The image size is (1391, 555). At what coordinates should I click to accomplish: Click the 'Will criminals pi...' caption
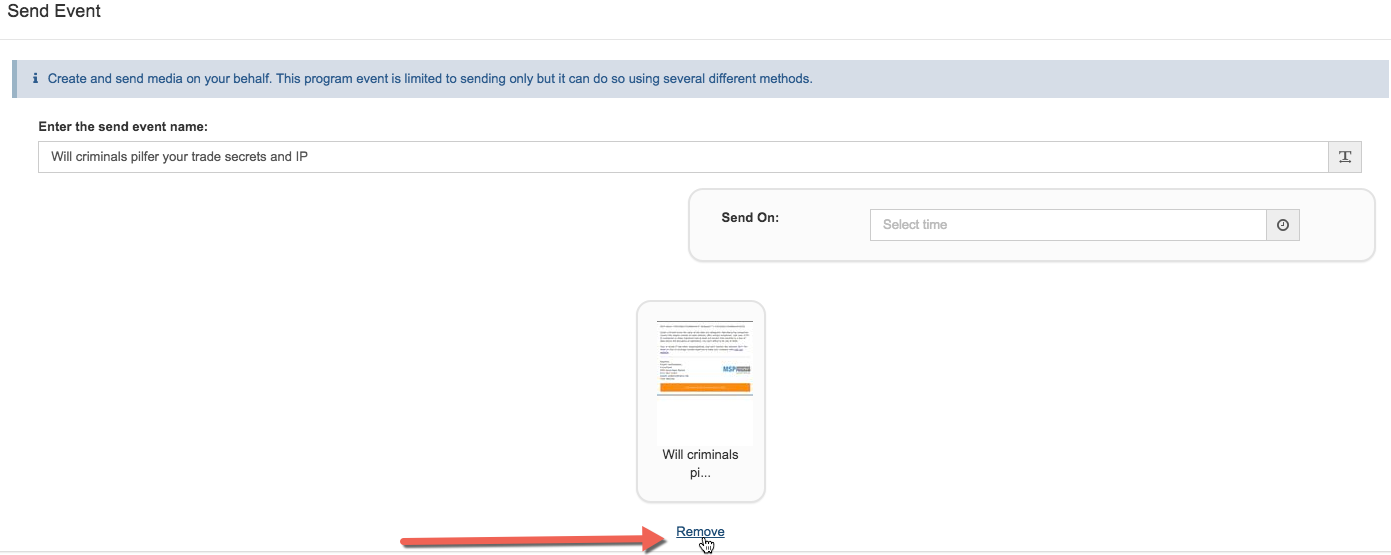click(x=700, y=463)
